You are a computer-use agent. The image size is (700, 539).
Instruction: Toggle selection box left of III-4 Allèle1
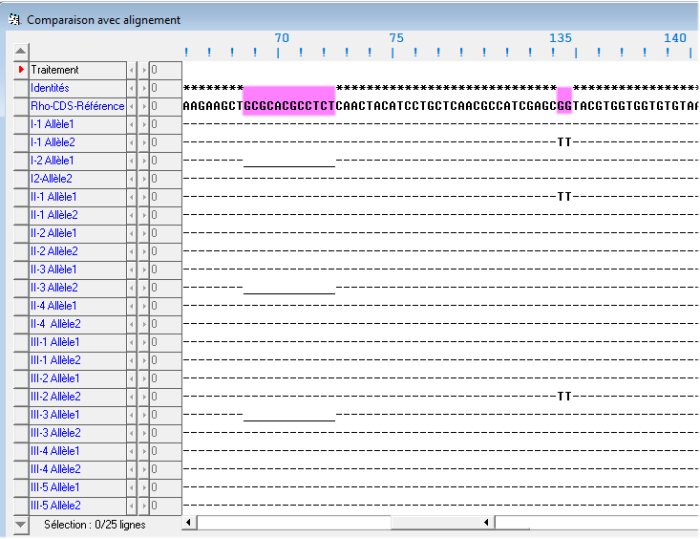tap(22, 451)
